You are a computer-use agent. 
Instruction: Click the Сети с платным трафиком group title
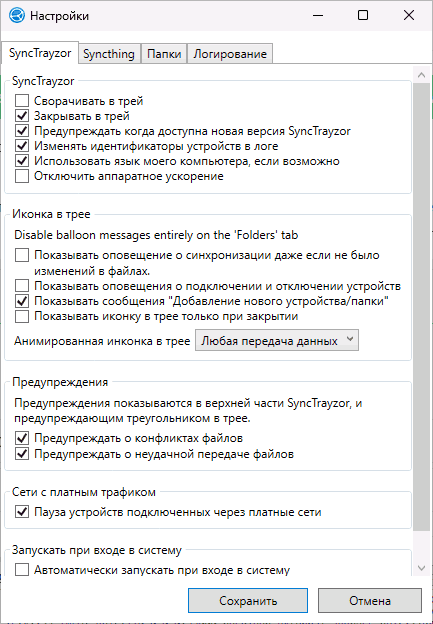pos(84,492)
